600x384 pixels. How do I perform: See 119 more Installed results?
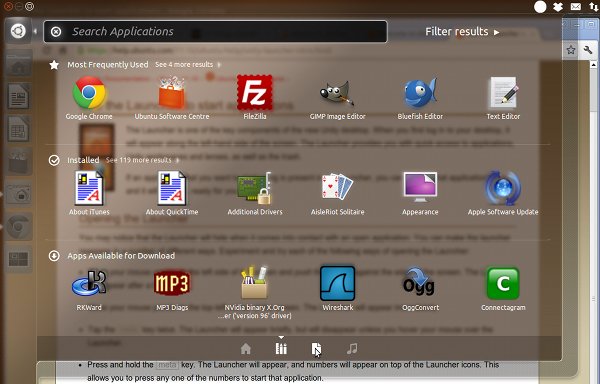pos(142,160)
